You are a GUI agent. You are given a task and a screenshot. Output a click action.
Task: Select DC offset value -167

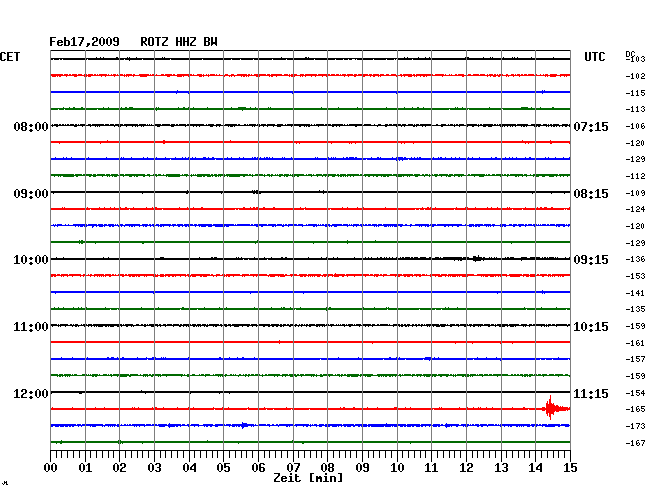click(636, 443)
